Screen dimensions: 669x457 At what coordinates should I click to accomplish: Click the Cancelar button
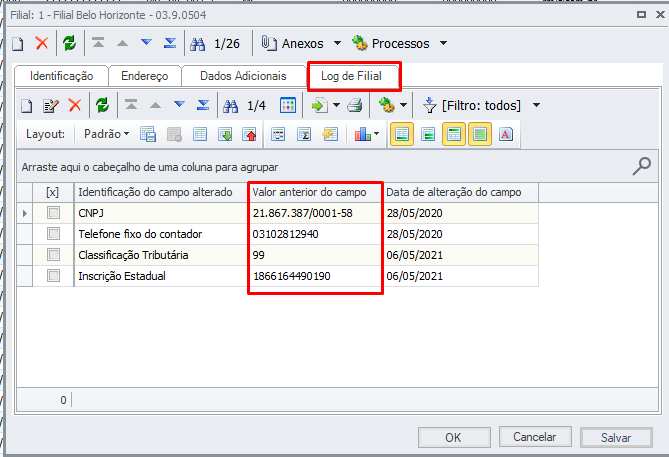pos(535,437)
